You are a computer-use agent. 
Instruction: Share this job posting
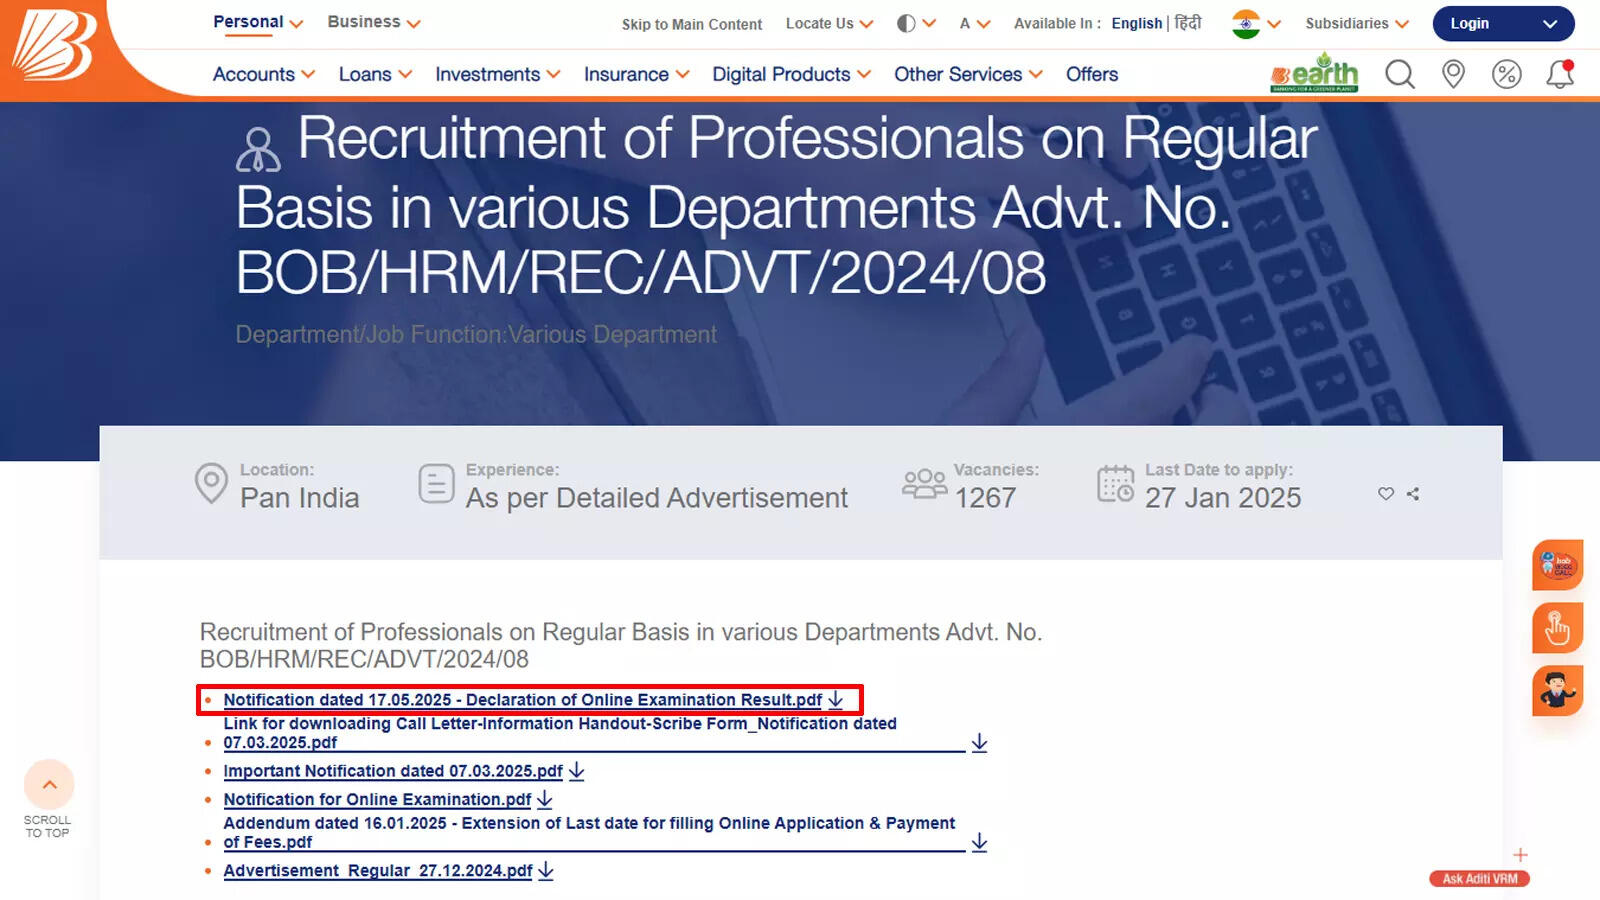[x=1413, y=494]
